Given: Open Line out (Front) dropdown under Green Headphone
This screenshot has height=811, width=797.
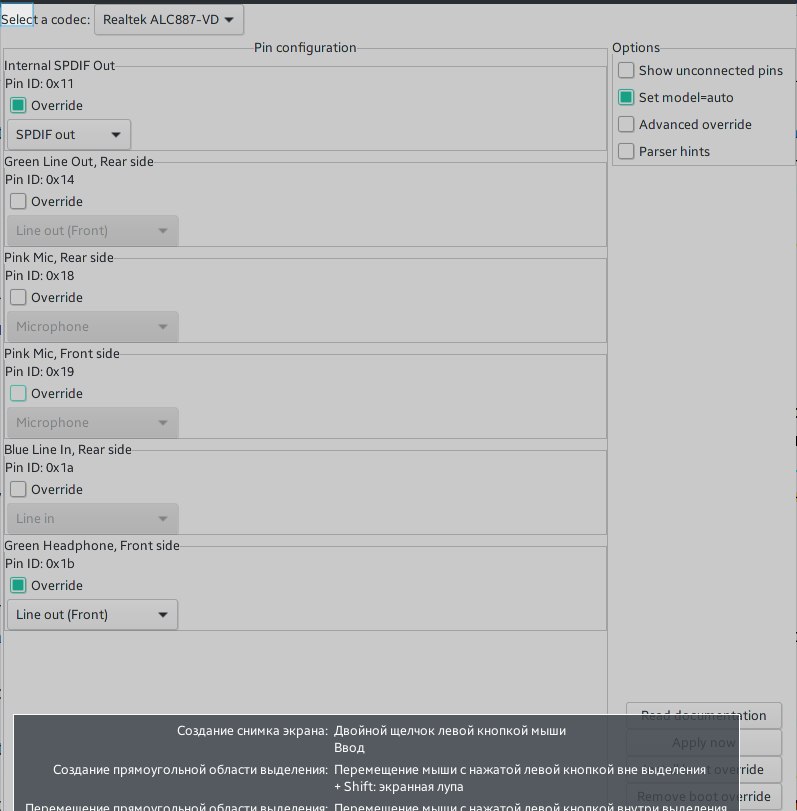Looking at the screenshot, I should point(93,614).
